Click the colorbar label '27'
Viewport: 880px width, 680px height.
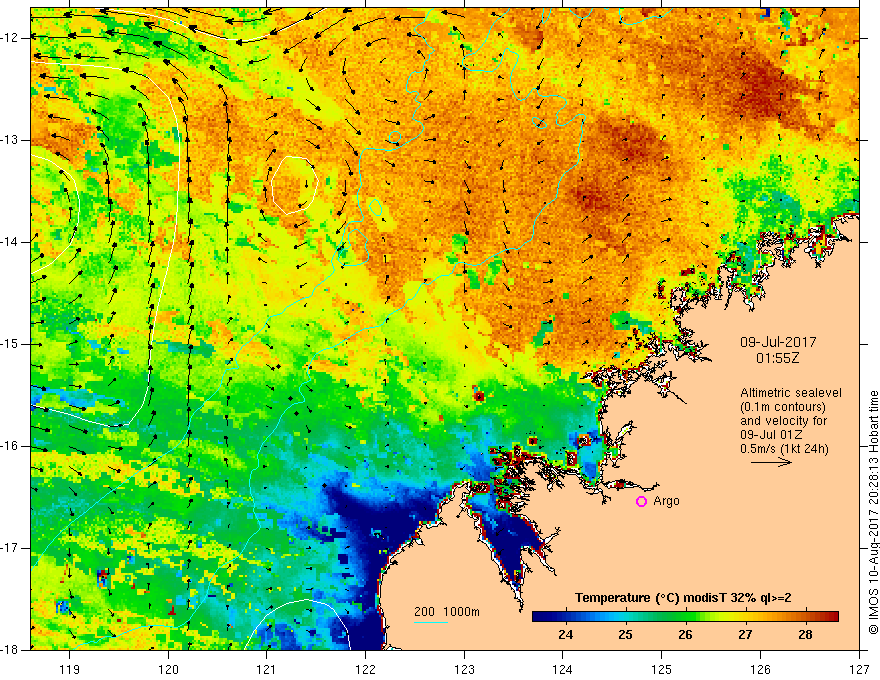click(x=745, y=635)
